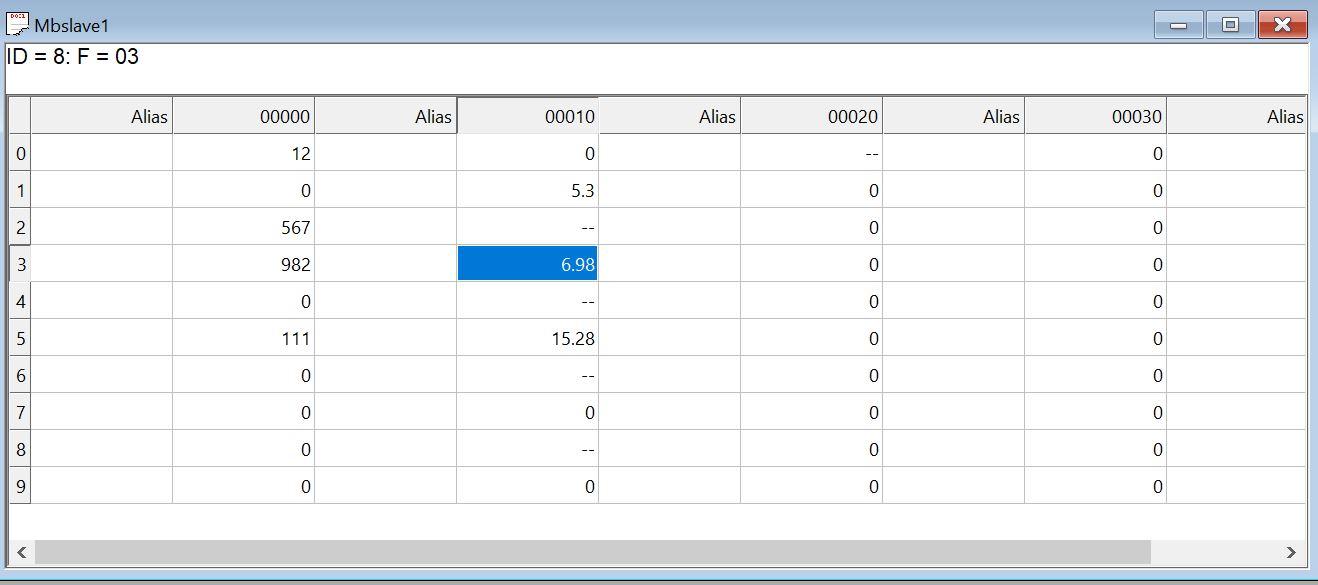Viewport: 1318px width, 585px height.
Task: Select row header 9
Action: coord(19,486)
